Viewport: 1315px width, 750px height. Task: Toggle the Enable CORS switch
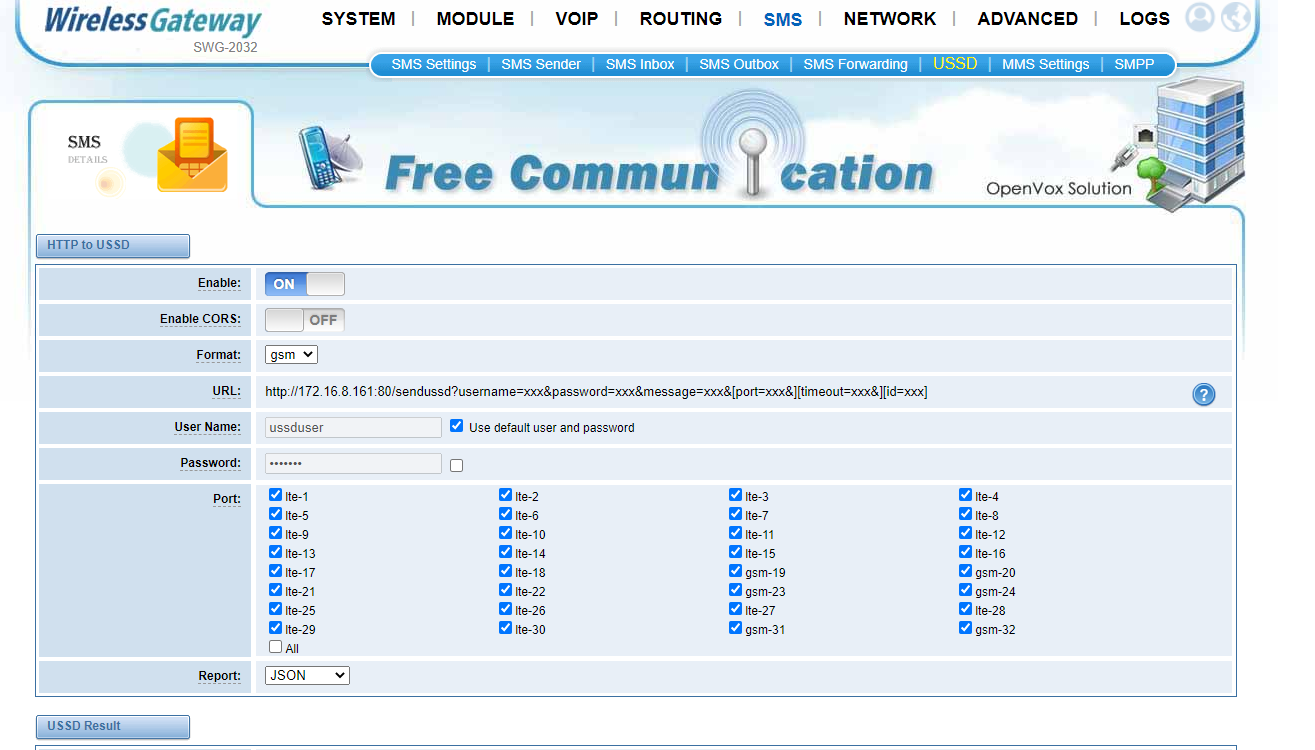click(305, 320)
